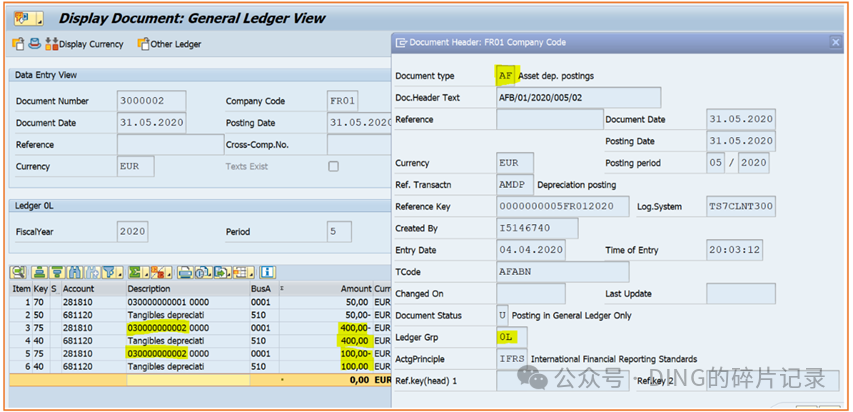
Task: Click Currency field in Data Entry View
Action: tap(135, 167)
